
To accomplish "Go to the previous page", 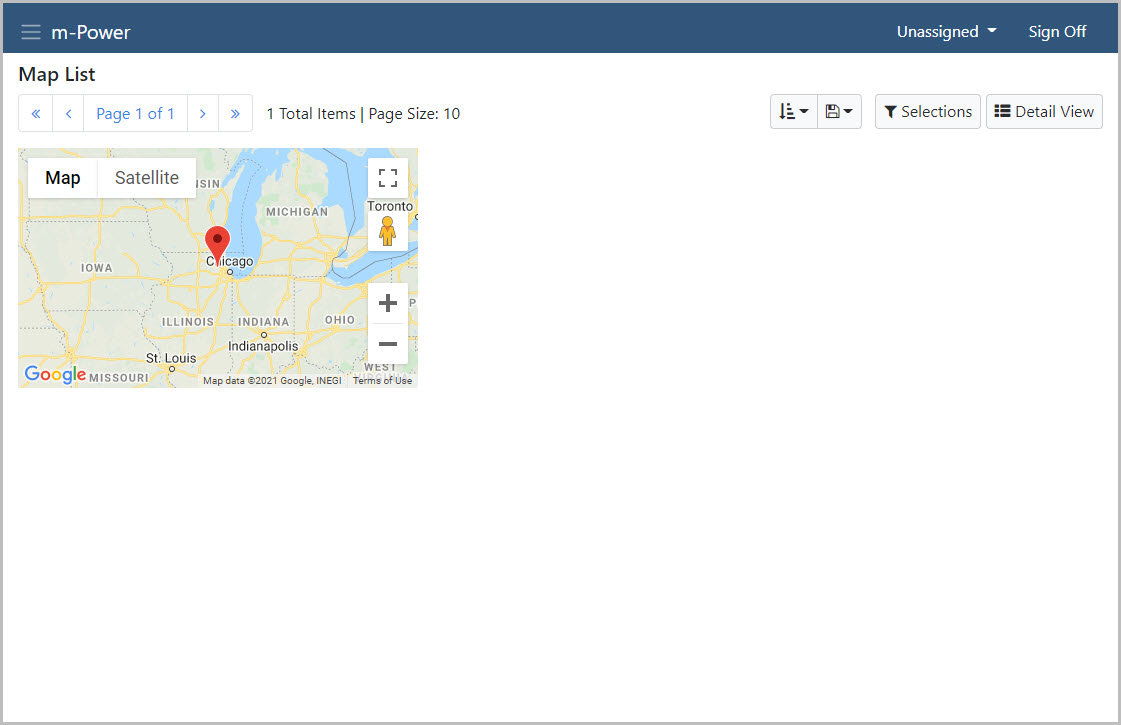I will [69, 114].
